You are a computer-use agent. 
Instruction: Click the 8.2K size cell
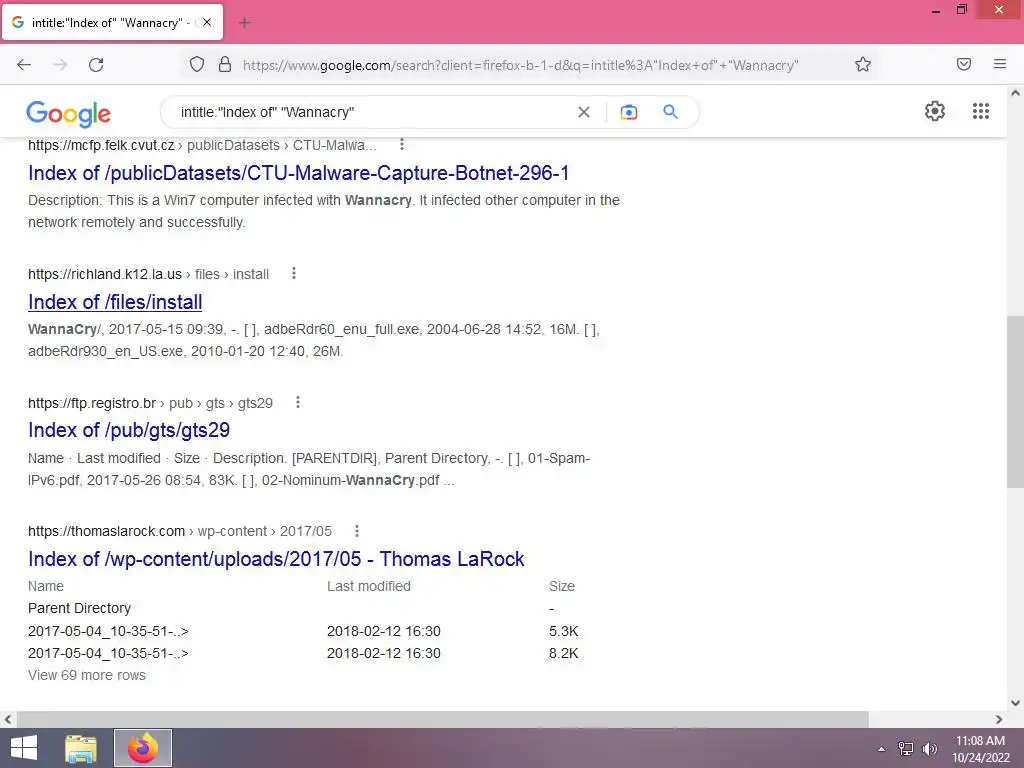tap(564, 653)
